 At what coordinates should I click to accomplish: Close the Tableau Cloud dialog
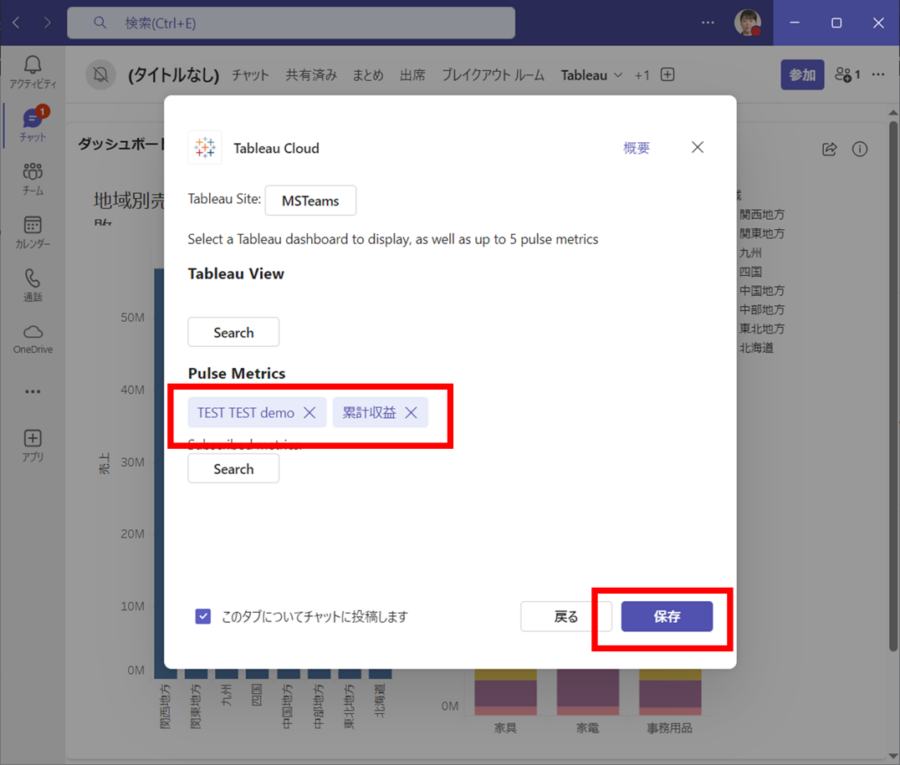coord(697,147)
